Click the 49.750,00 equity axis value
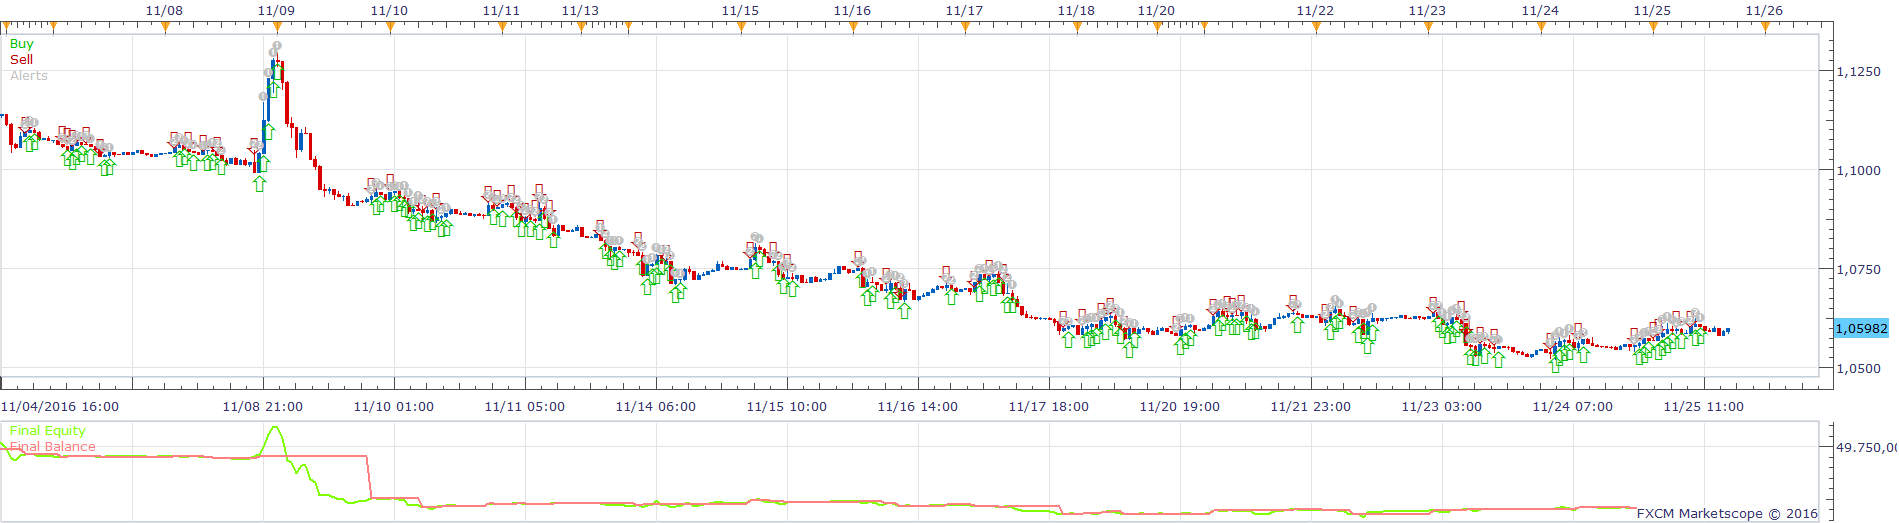Viewport: 1899px width, 523px height. [1866, 447]
